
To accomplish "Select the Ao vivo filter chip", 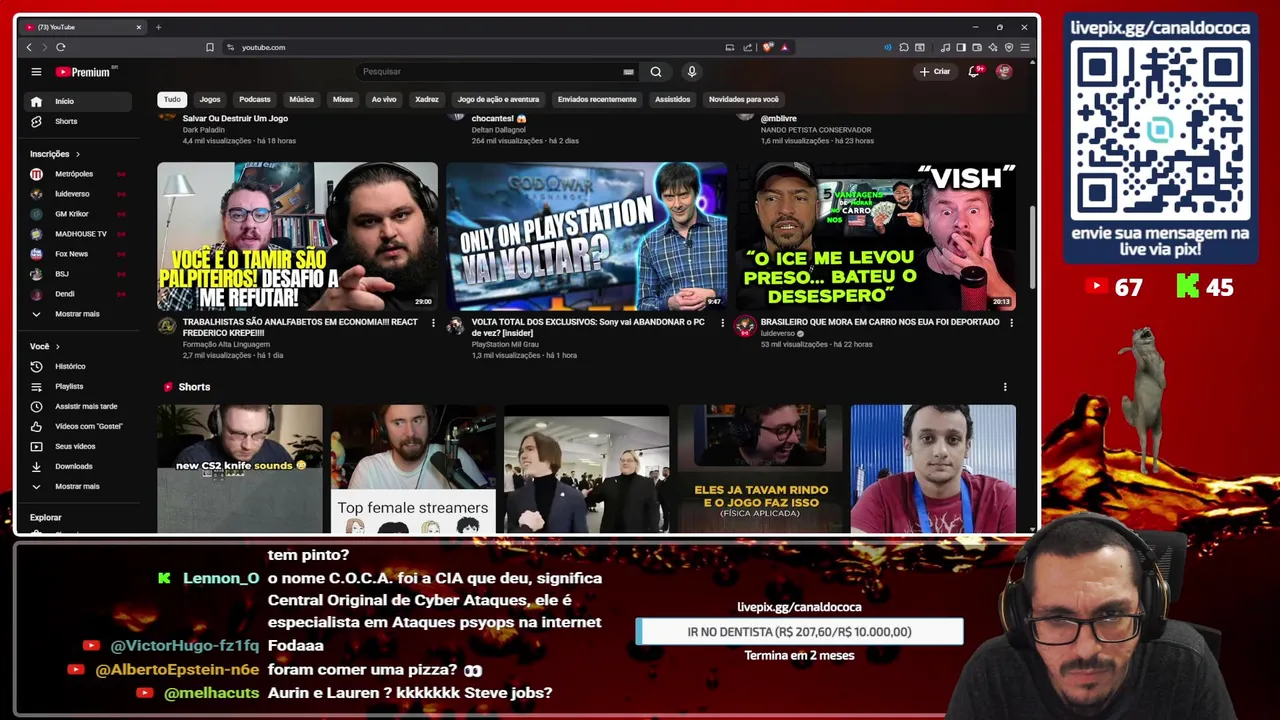I will (x=384, y=99).
